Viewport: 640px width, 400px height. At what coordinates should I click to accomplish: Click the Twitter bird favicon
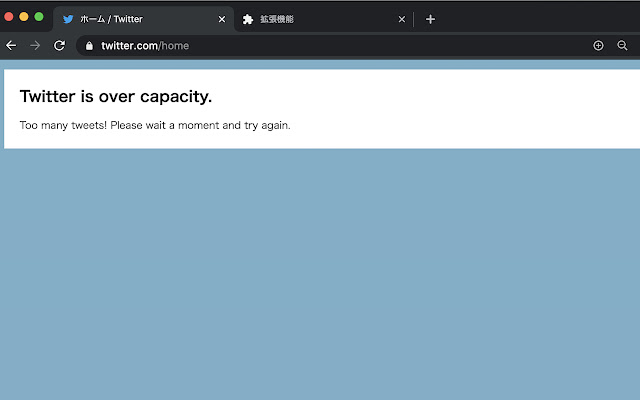tap(68, 19)
